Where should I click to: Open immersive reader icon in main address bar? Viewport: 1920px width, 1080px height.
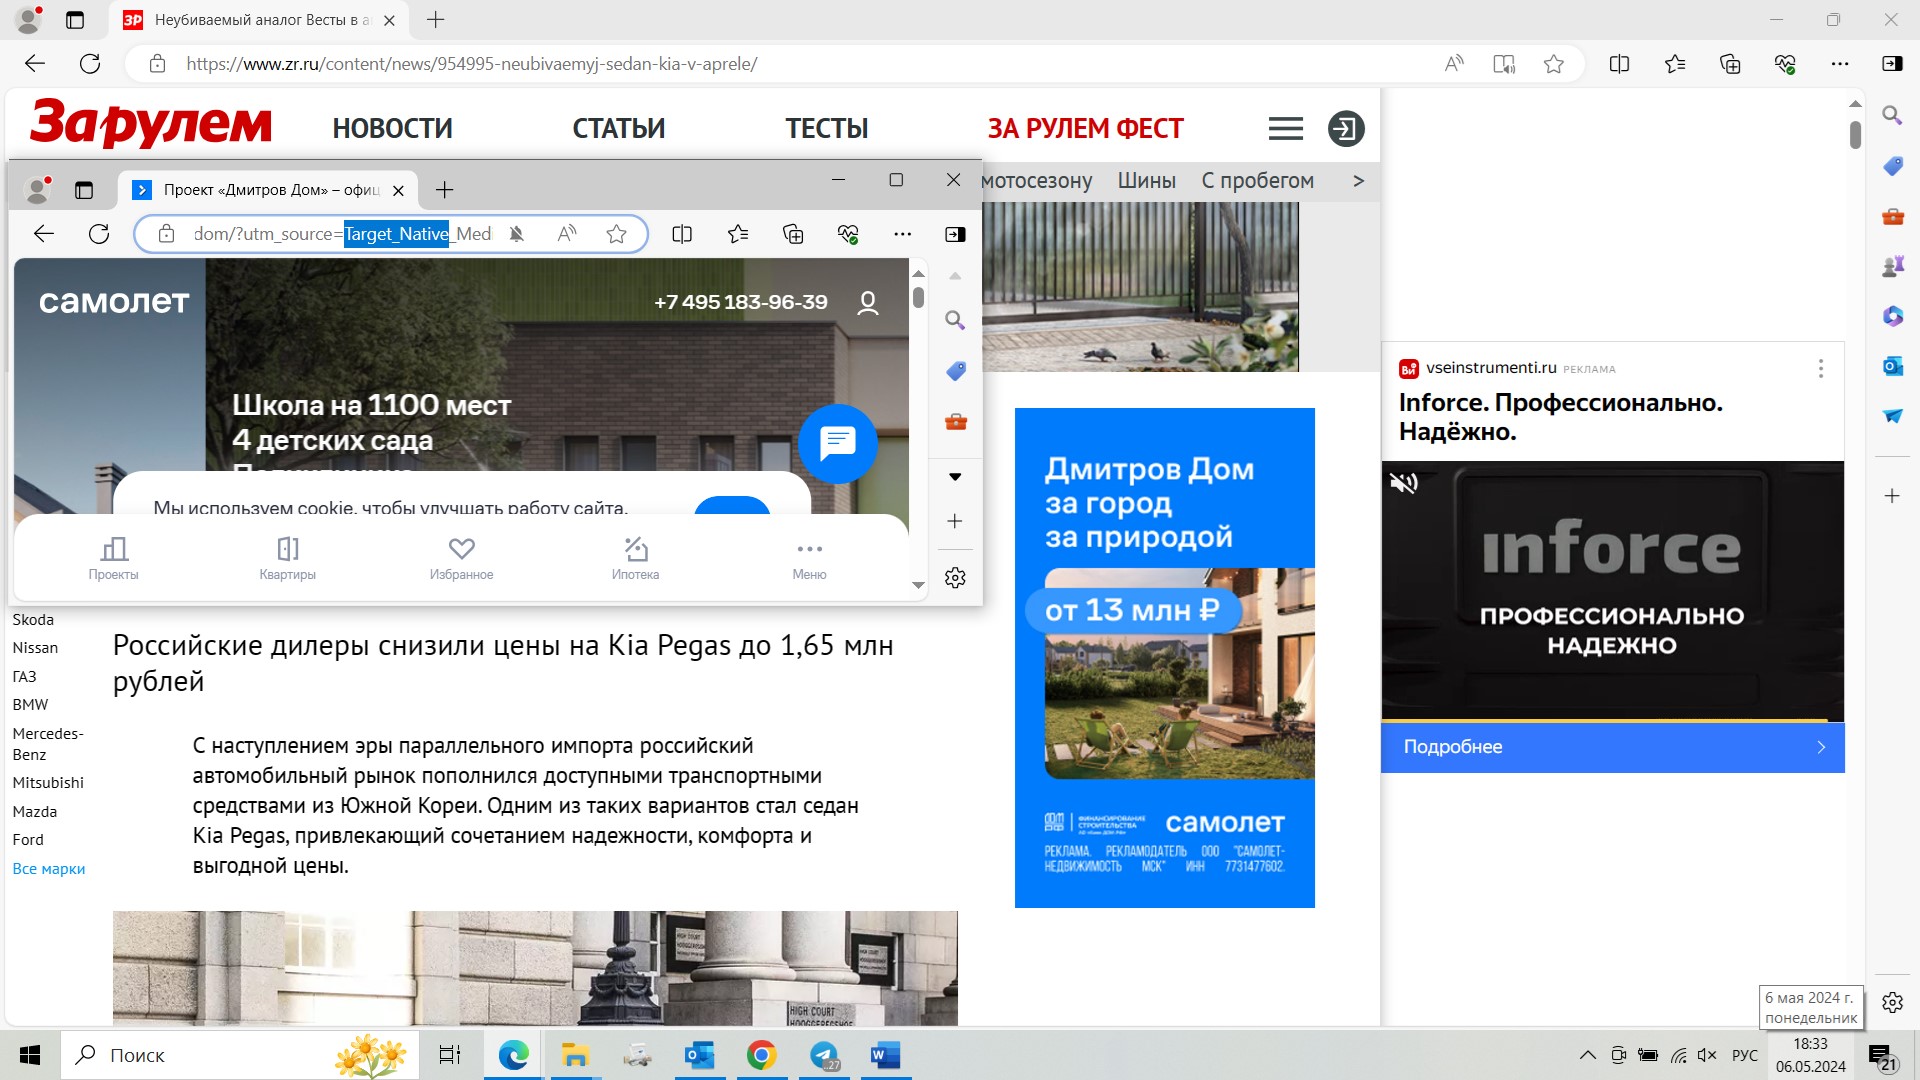tap(1503, 64)
